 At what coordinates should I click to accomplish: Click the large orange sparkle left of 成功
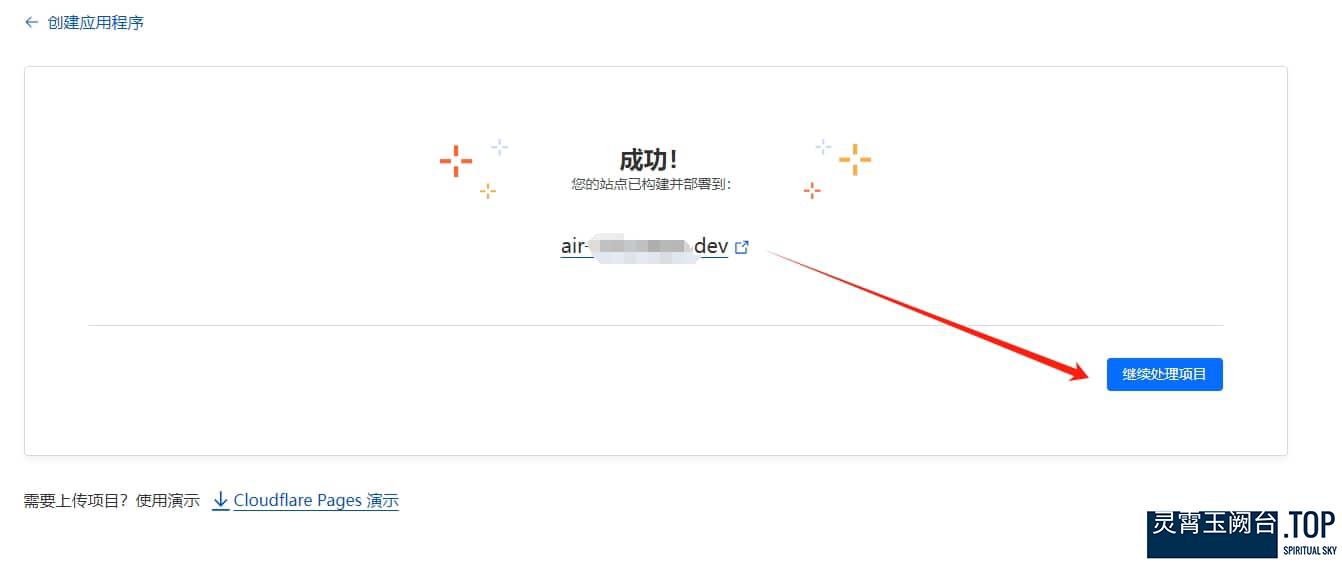pyautogui.click(x=456, y=161)
